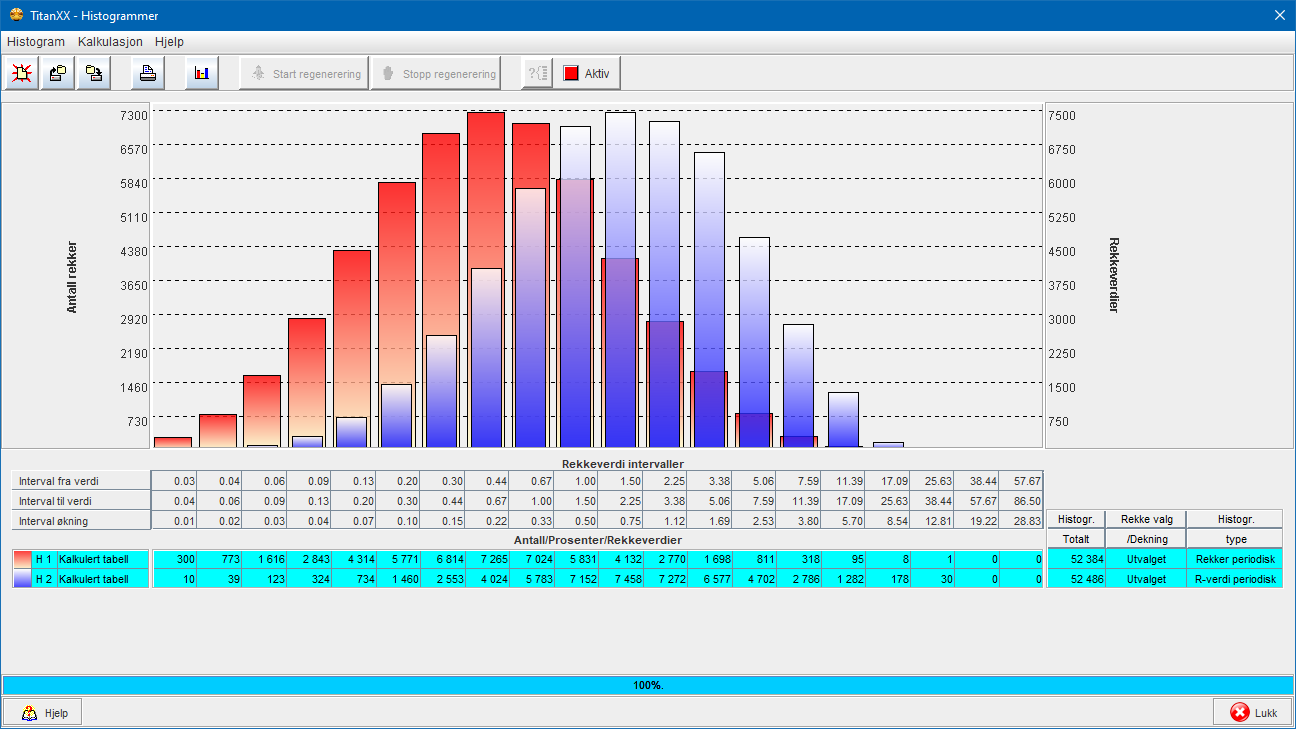Select the 'Interval til verdi' row label
This screenshot has width=1296, height=729.
pyautogui.click(x=81, y=501)
